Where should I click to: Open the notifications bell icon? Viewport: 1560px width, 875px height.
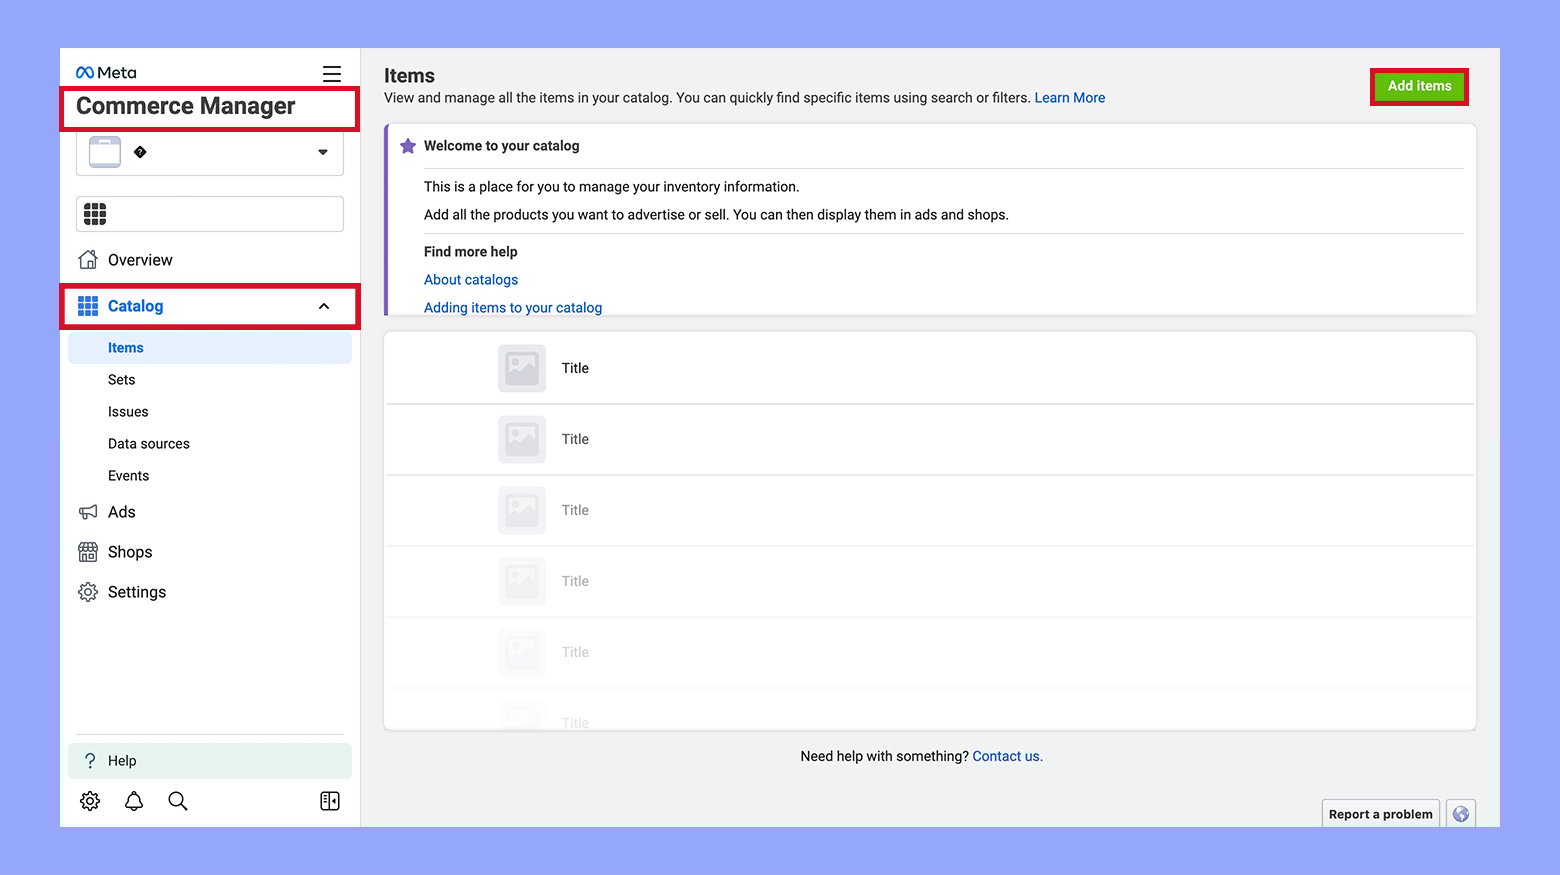pos(134,800)
